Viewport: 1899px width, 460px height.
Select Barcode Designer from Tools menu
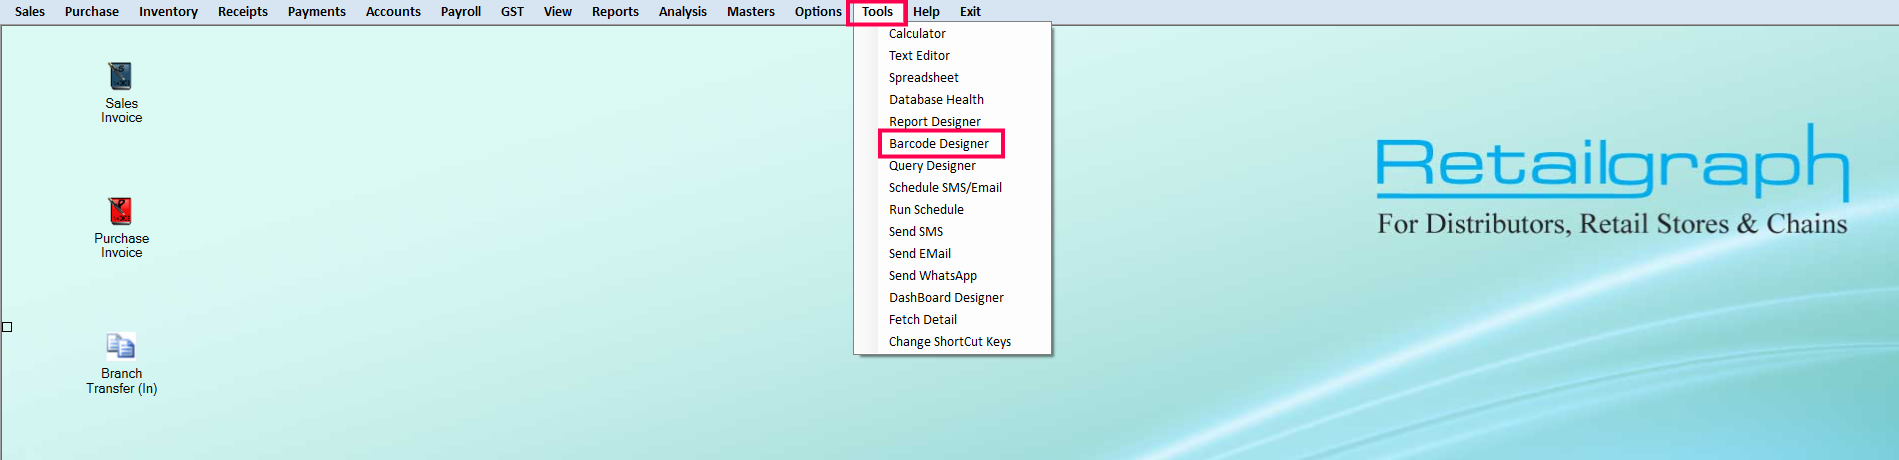pos(939,144)
